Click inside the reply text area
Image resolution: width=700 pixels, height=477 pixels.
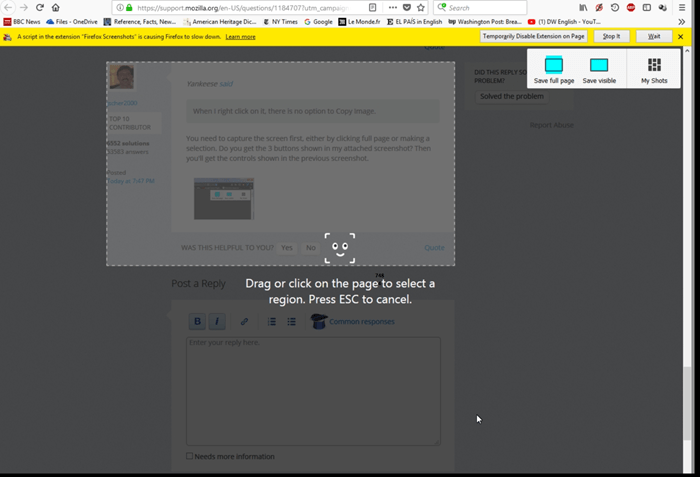313,391
